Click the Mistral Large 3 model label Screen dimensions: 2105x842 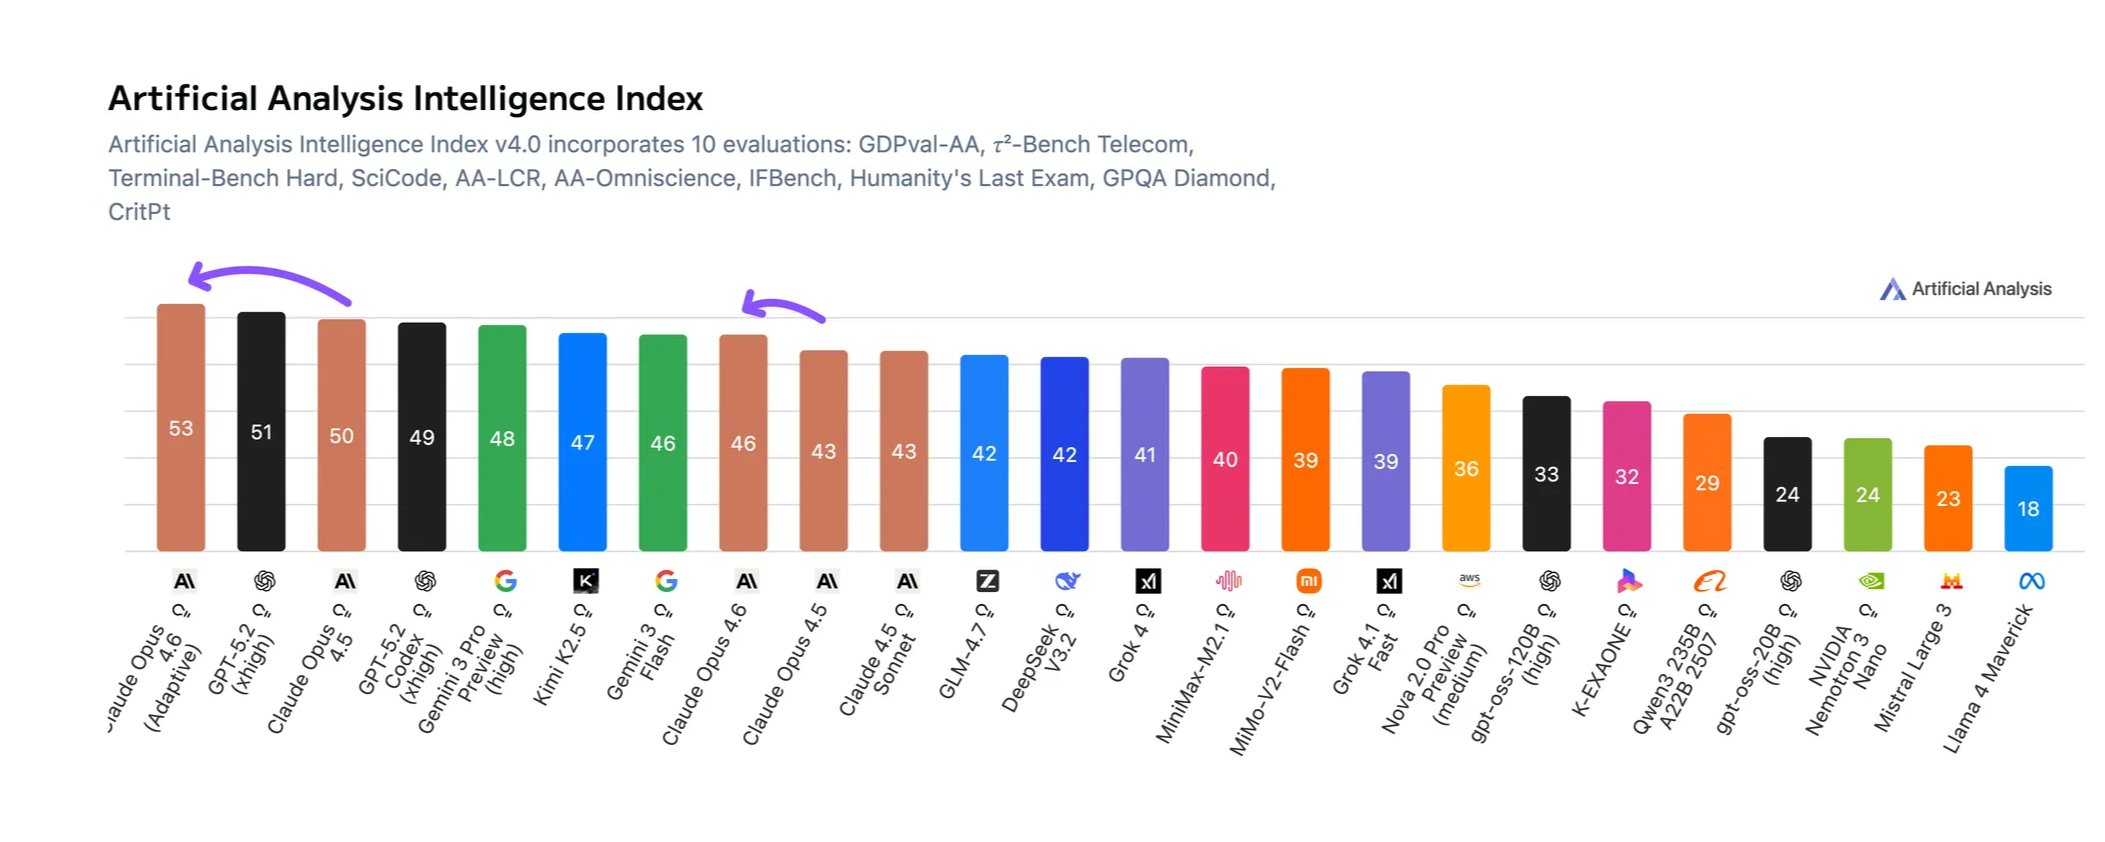click(1911, 668)
